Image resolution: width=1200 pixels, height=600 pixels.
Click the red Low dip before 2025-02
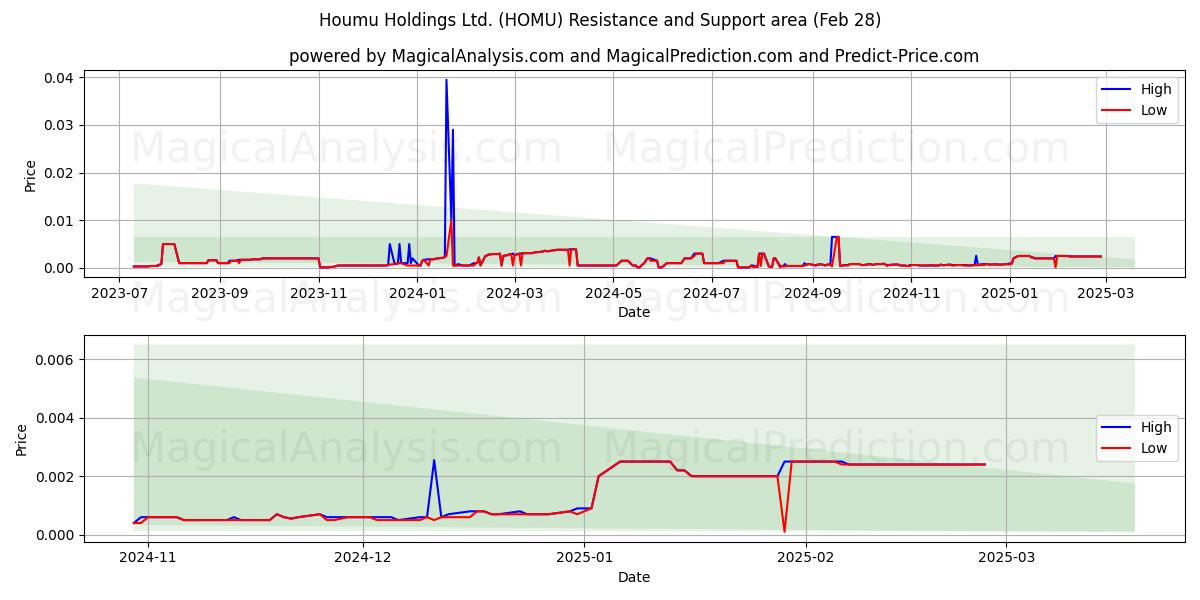coord(784,530)
